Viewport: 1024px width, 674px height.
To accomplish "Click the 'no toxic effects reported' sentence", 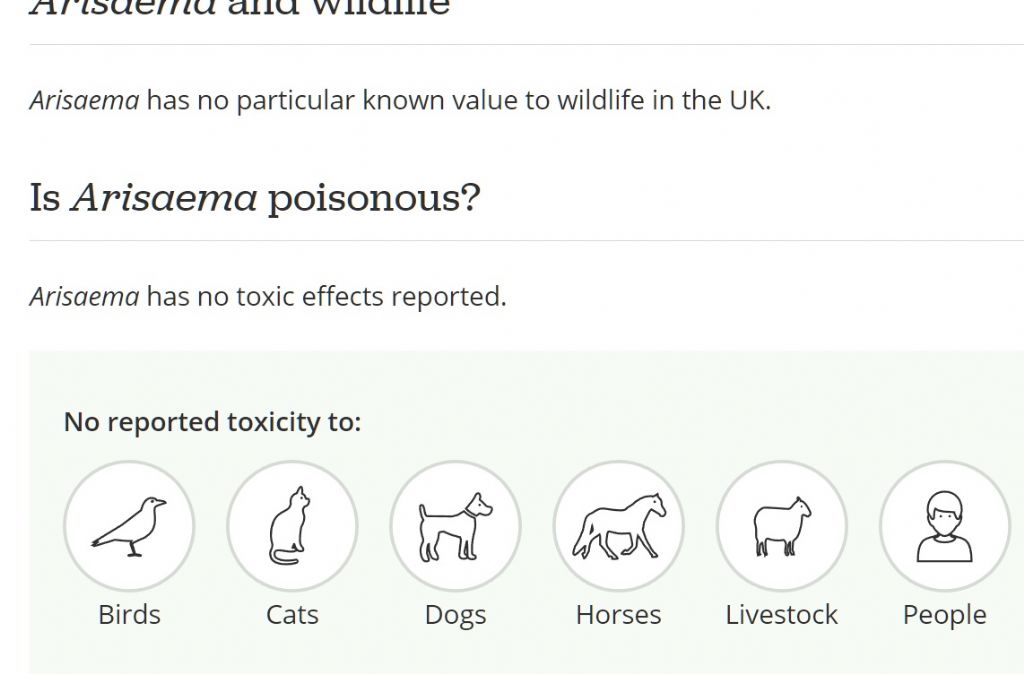I will [x=268, y=297].
